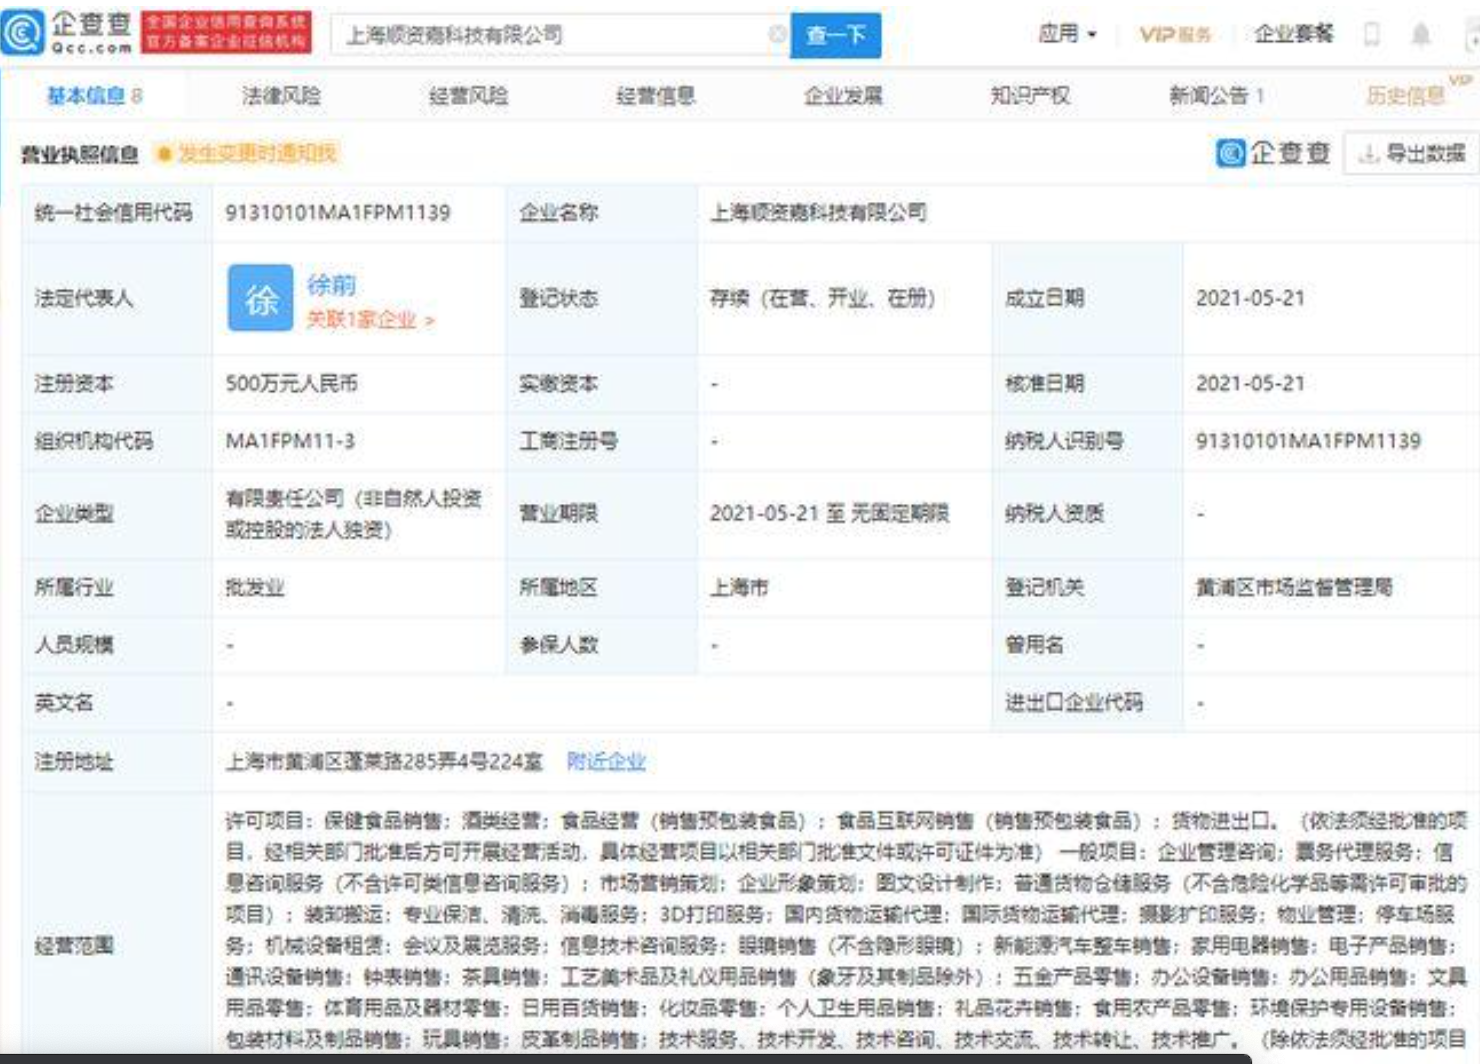Click the VIP服务 link
This screenshot has height=1064, width=1480.
tap(1175, 35)
